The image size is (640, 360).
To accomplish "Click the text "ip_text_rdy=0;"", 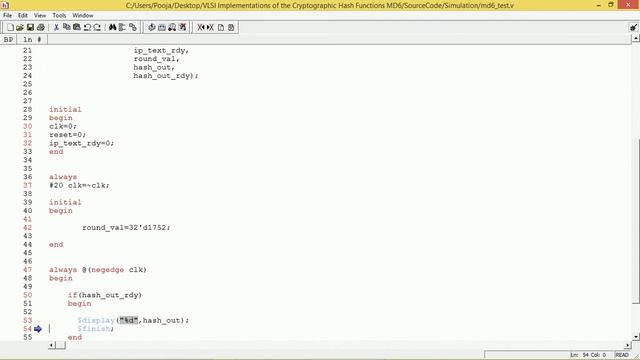I will point(82,143).
